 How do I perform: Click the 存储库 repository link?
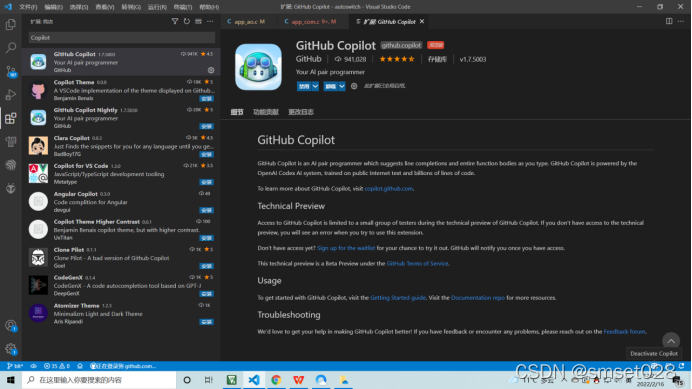pos(437,59)
